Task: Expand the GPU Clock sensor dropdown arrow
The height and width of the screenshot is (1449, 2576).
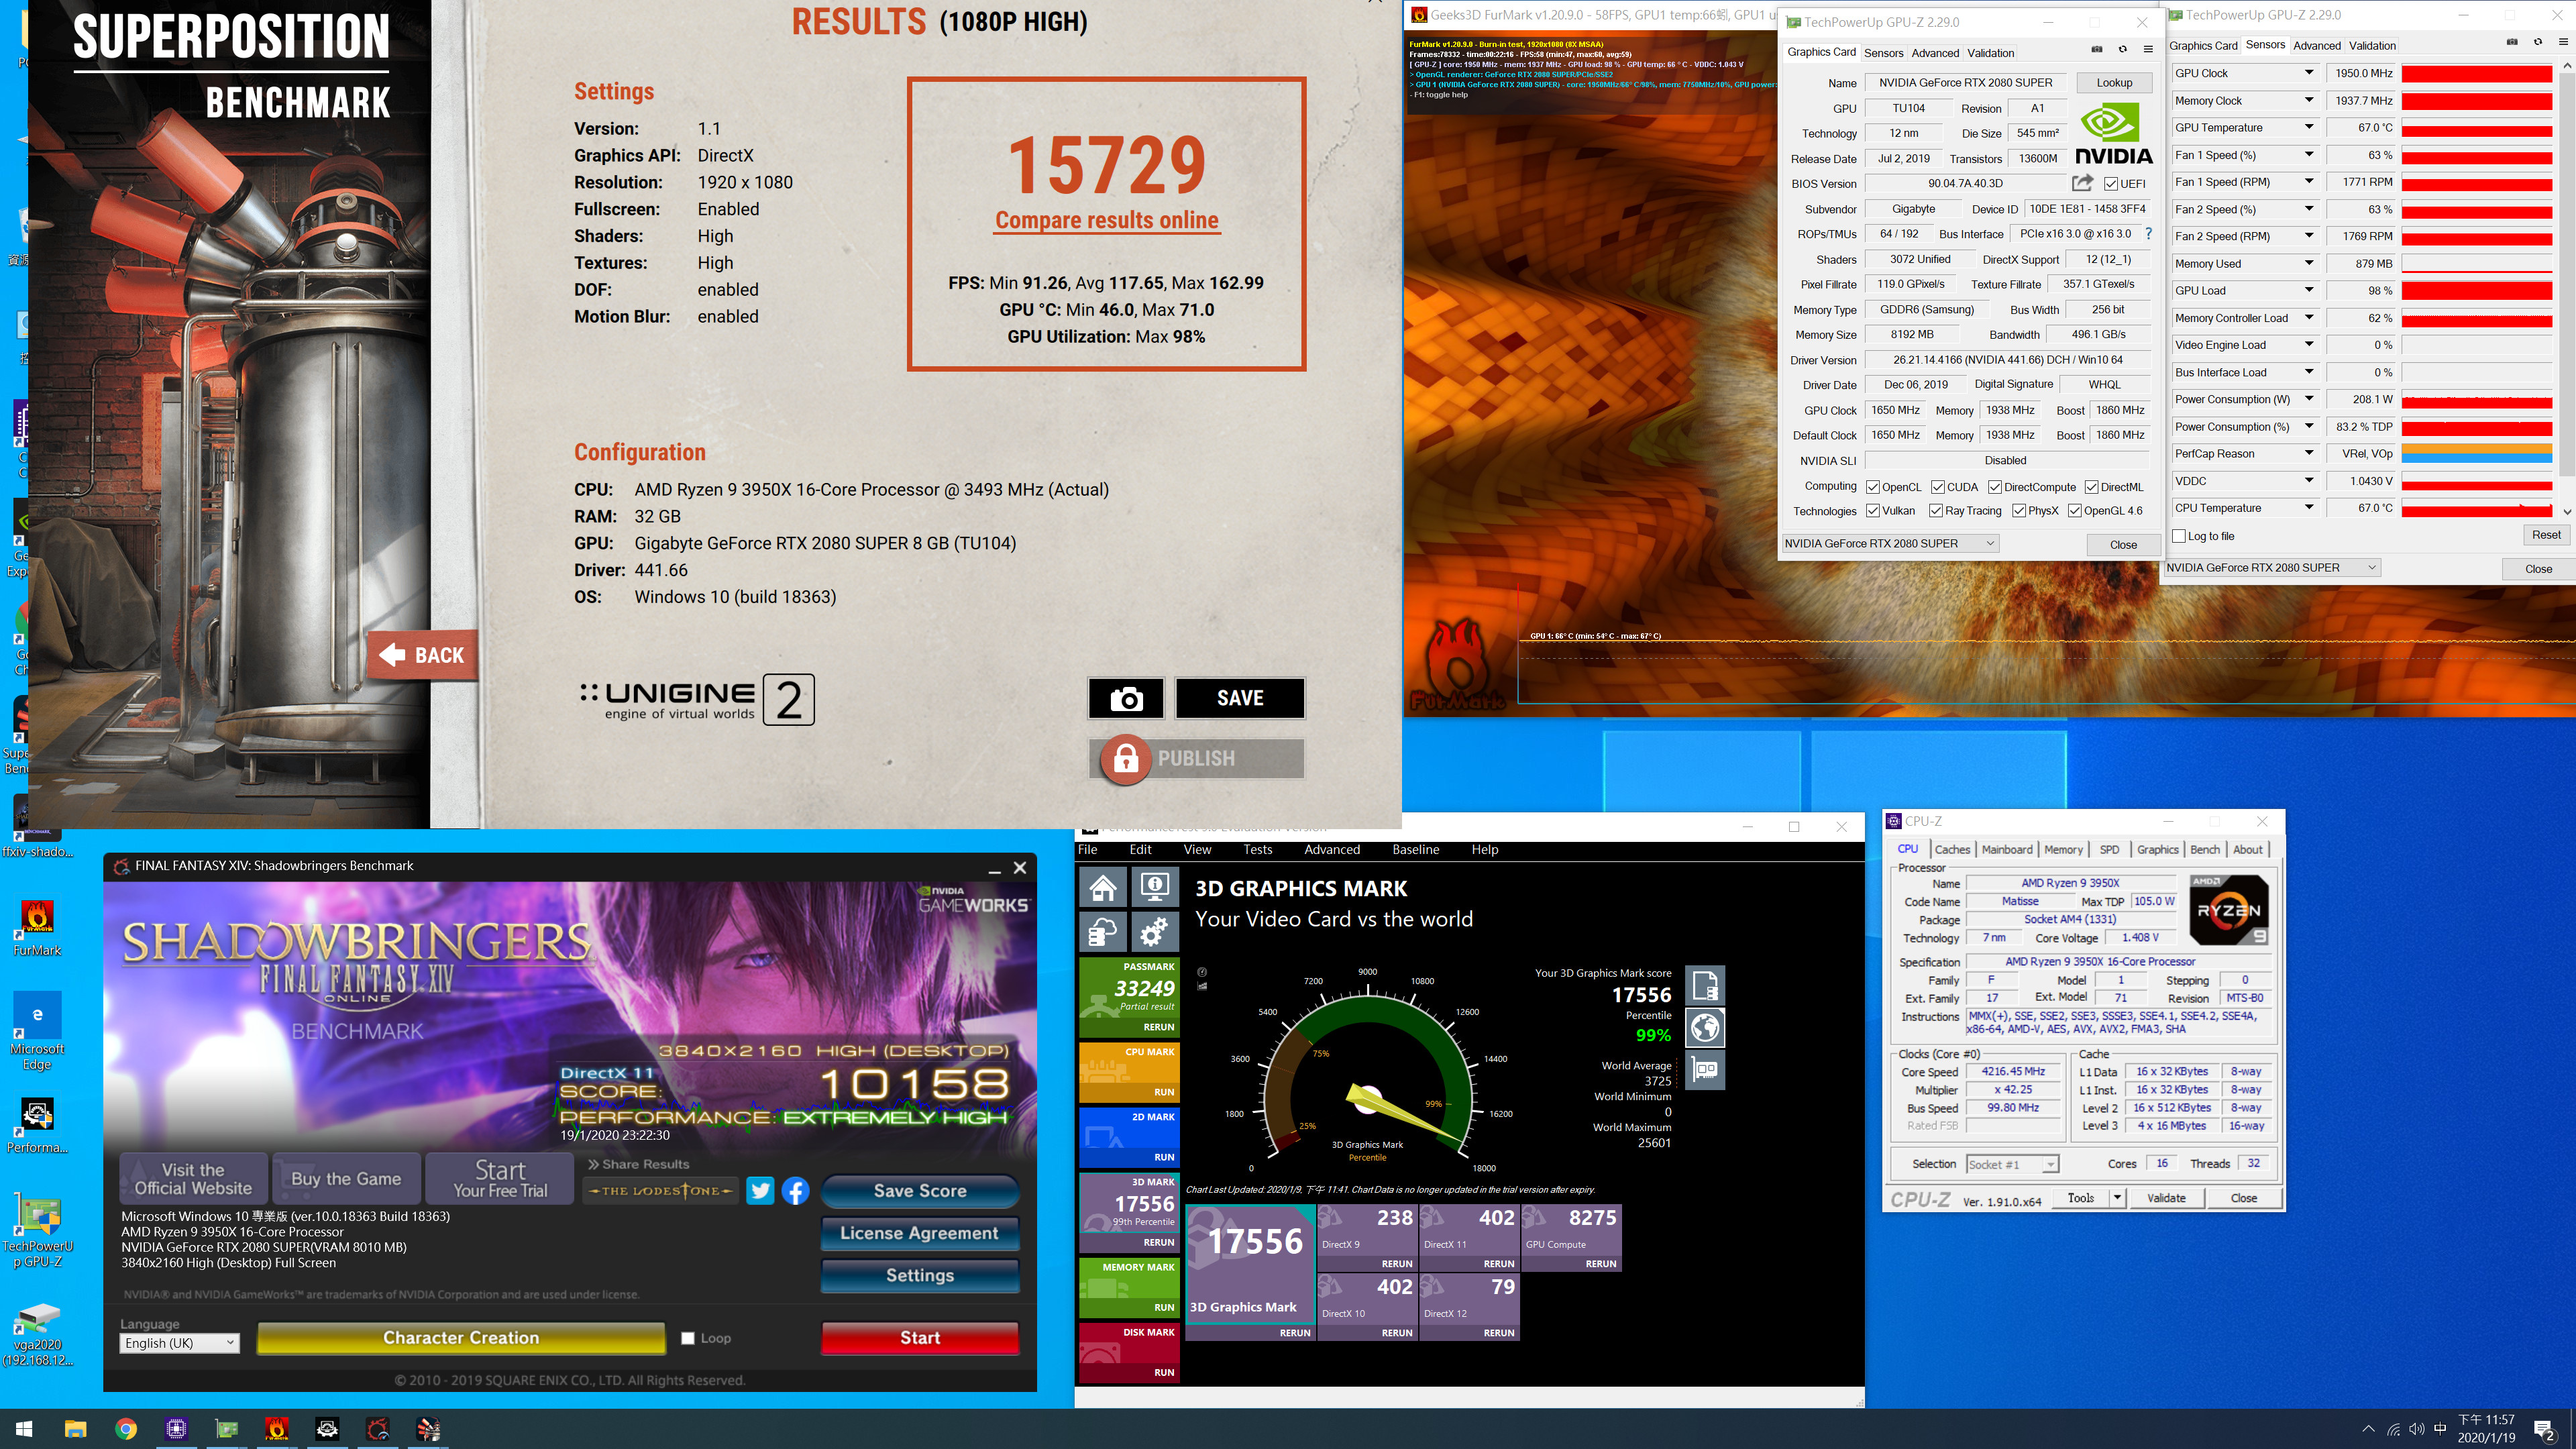Action: click(2309, 73)
